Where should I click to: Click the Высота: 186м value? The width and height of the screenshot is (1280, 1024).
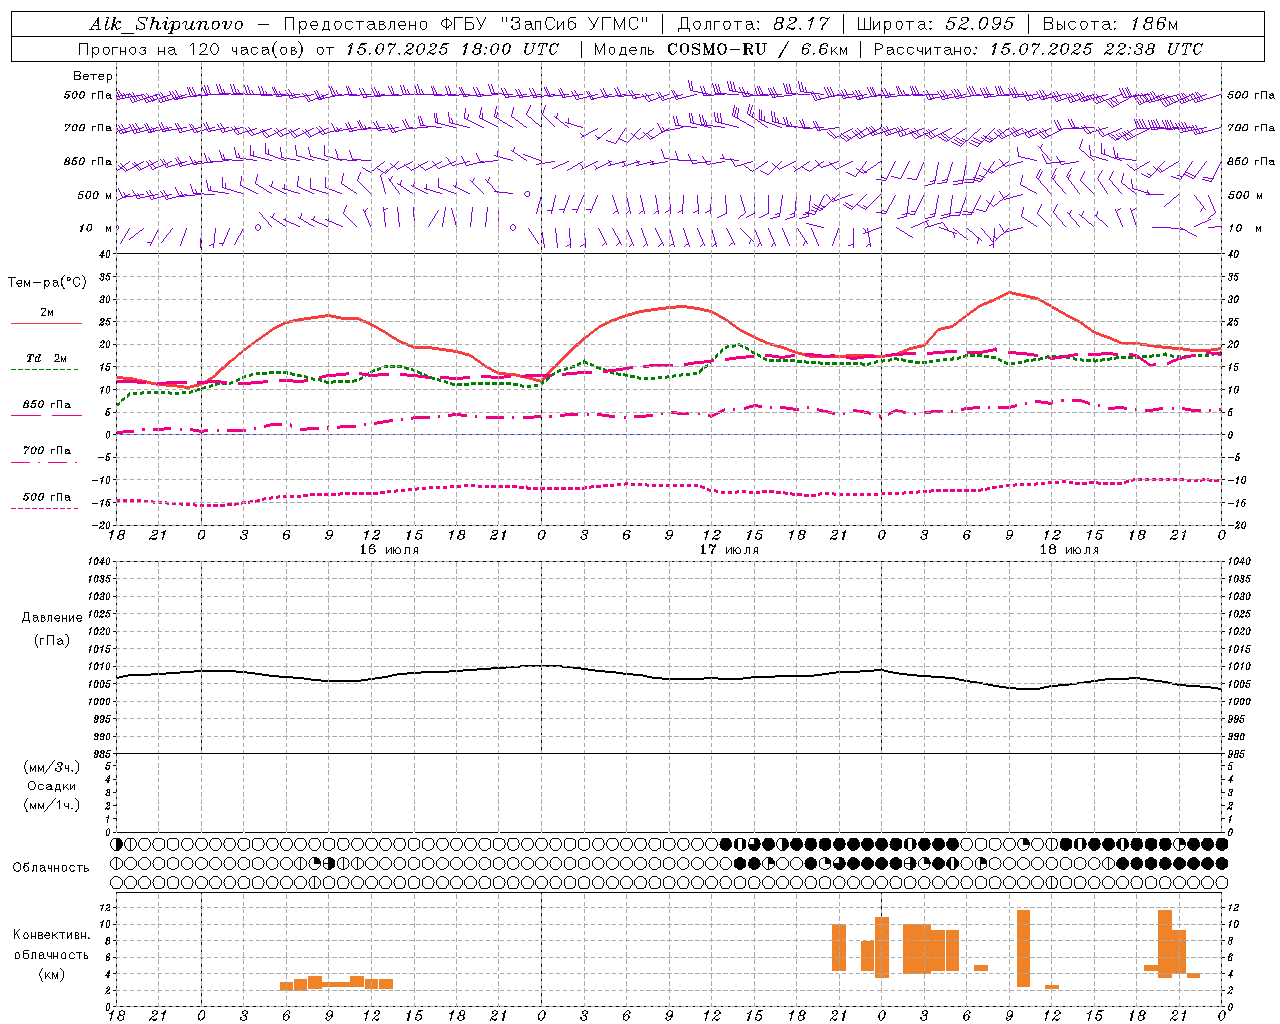[x=1110, y=24]
